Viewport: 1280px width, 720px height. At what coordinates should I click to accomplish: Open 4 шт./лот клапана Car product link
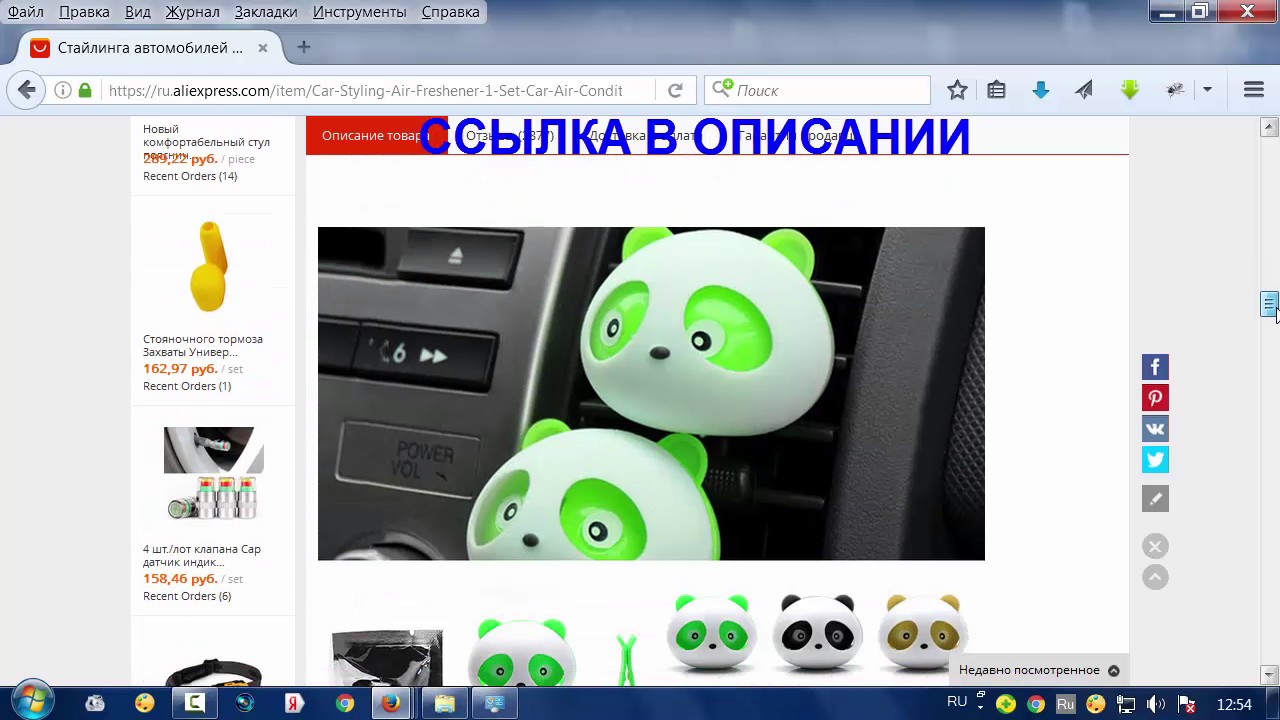coord(202,555)
